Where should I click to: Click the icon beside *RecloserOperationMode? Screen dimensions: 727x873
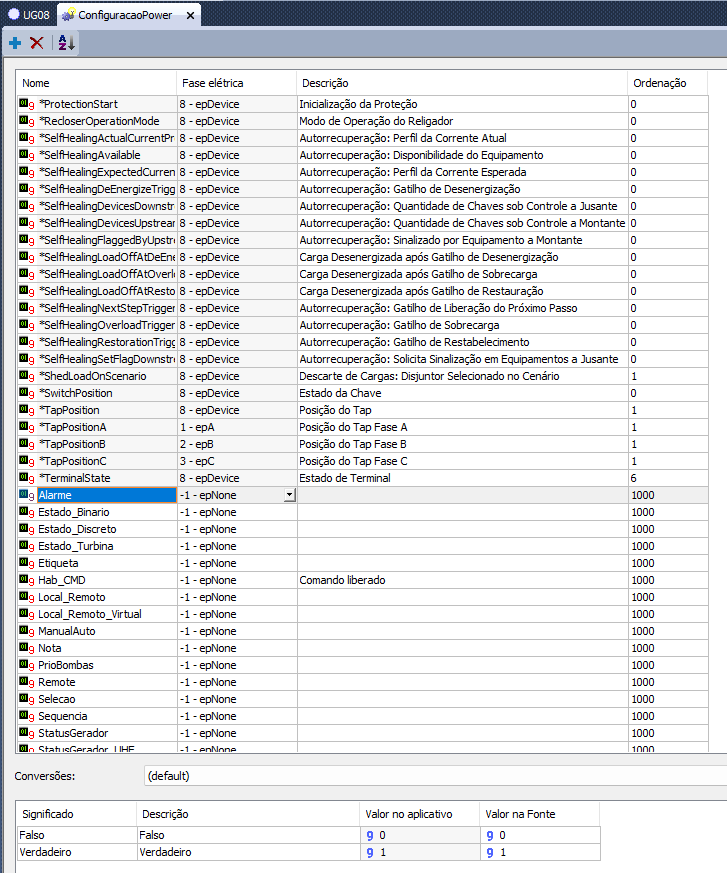(27, 121)
